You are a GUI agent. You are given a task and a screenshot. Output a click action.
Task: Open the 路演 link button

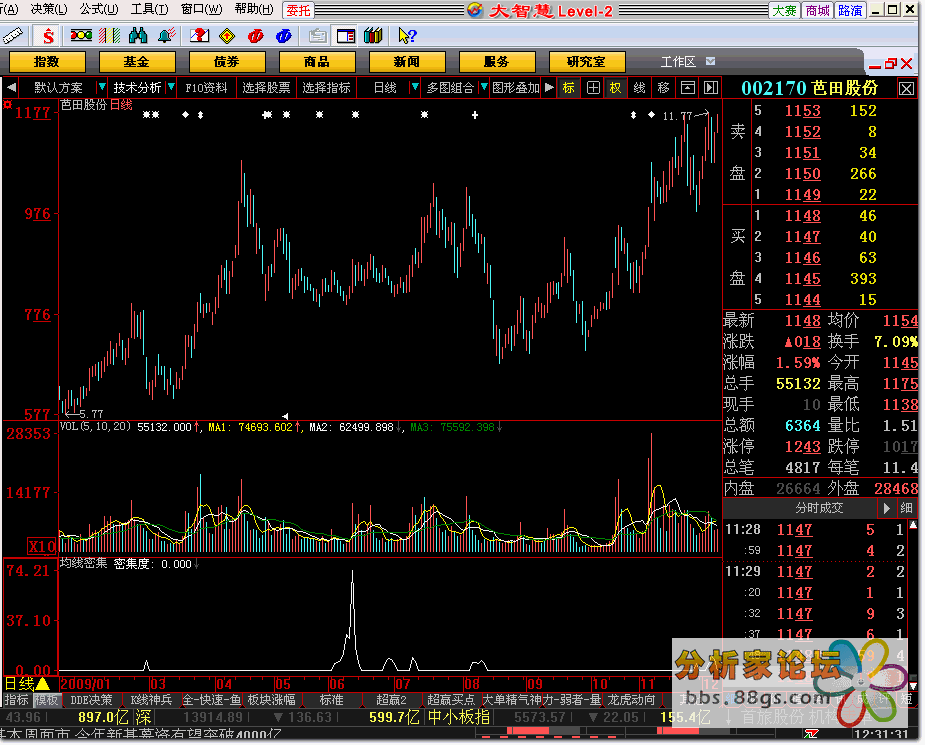coord(850,11)
